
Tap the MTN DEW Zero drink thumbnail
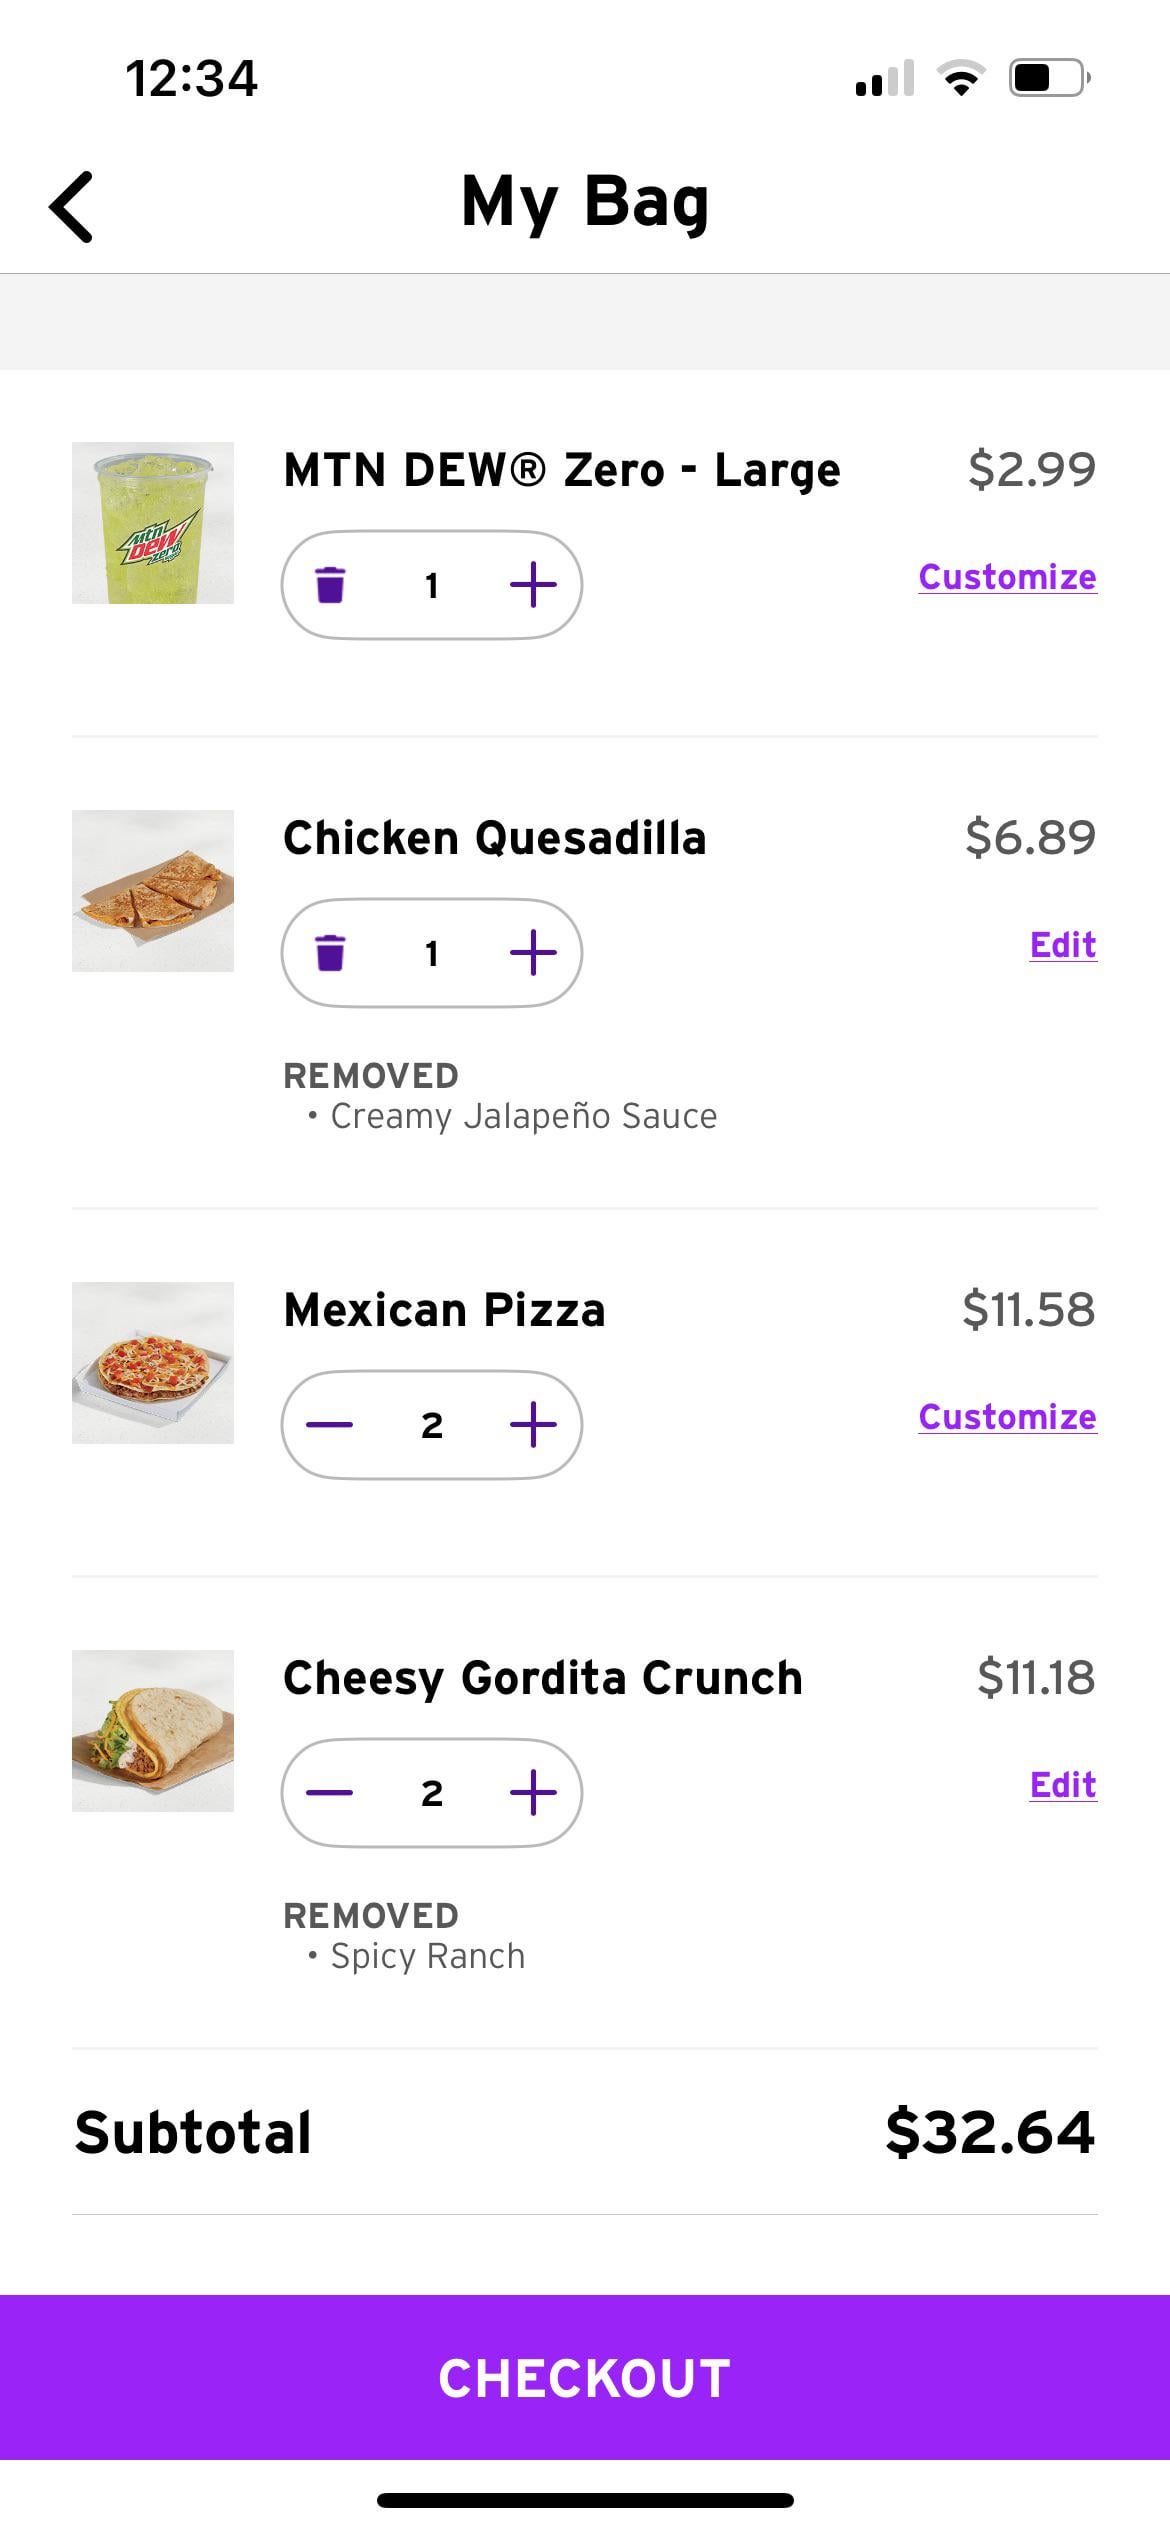click(x=153, y=523)
